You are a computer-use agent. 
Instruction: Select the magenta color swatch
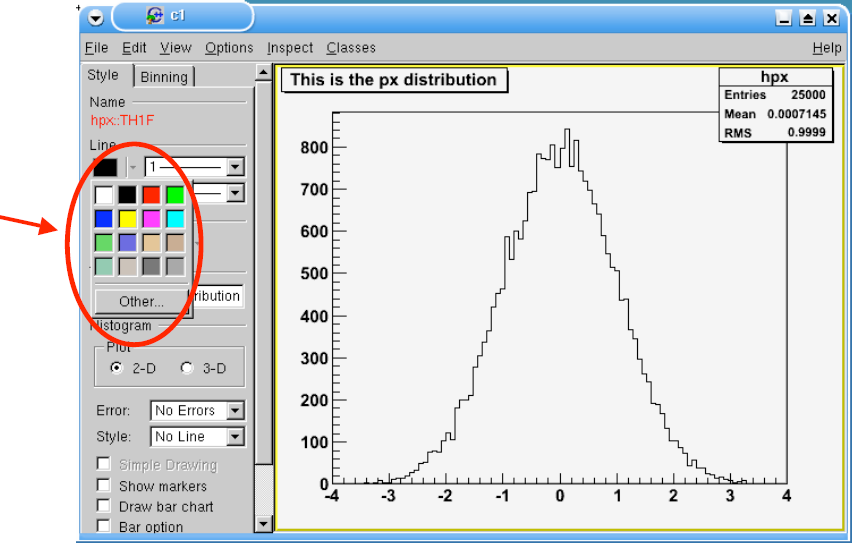coord(151,219)
